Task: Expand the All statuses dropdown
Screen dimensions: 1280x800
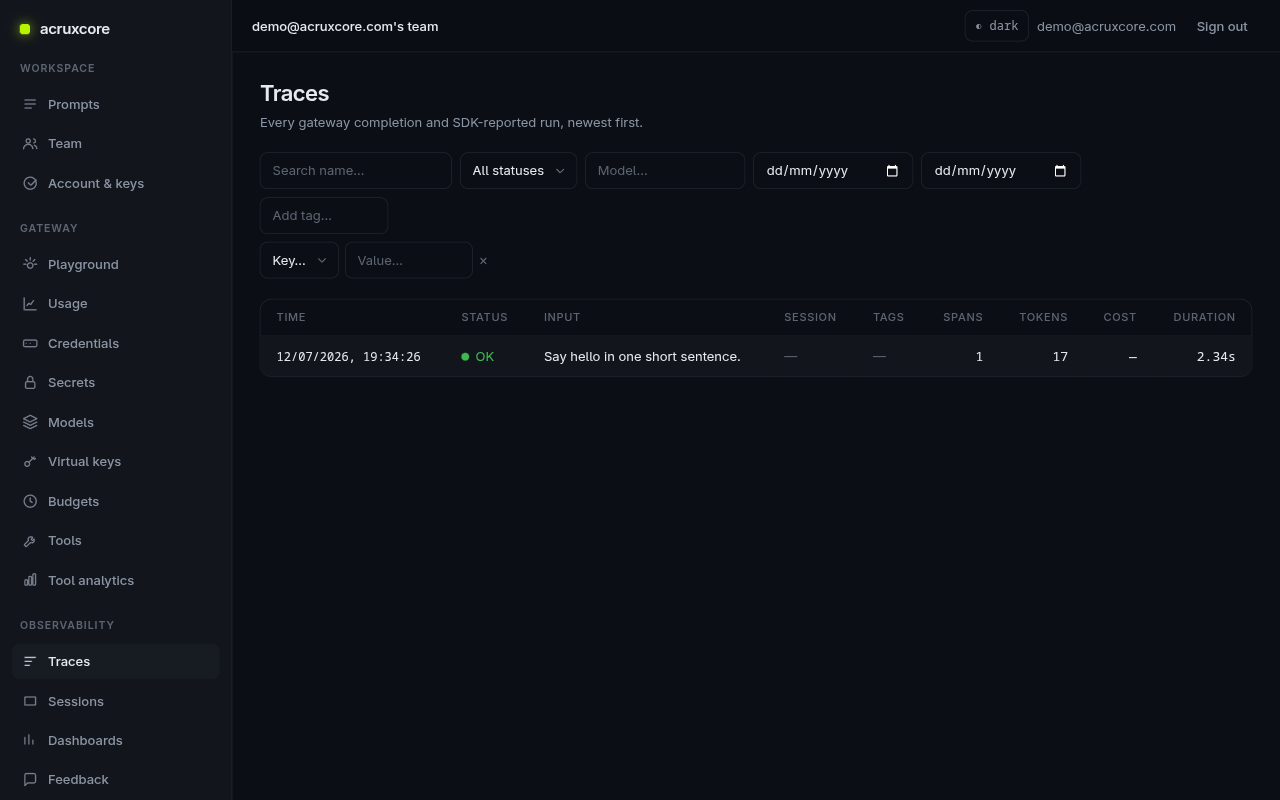Action: click(x=518, y=171)
